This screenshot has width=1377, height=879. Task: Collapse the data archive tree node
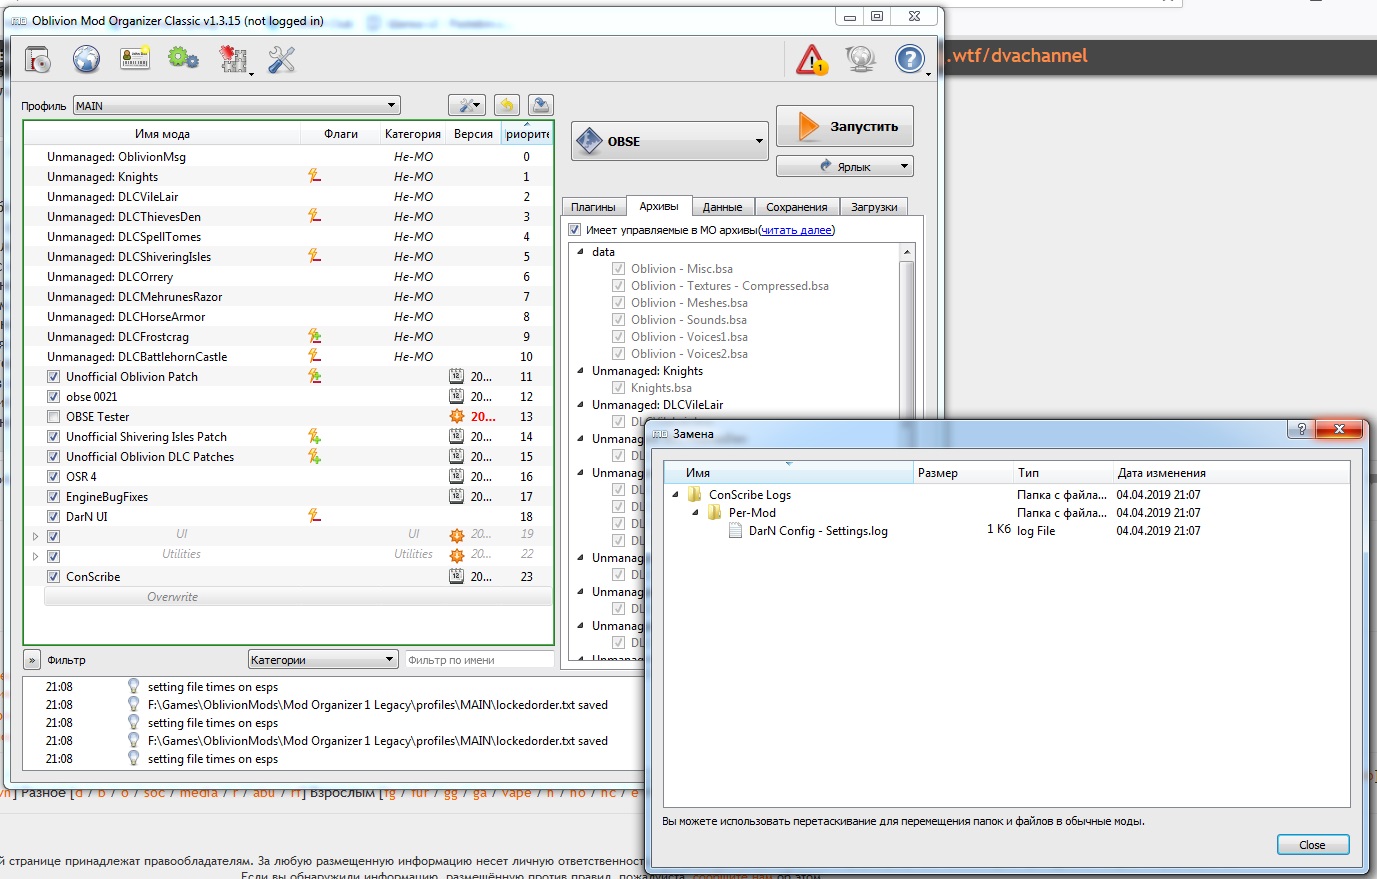(581, 252)
